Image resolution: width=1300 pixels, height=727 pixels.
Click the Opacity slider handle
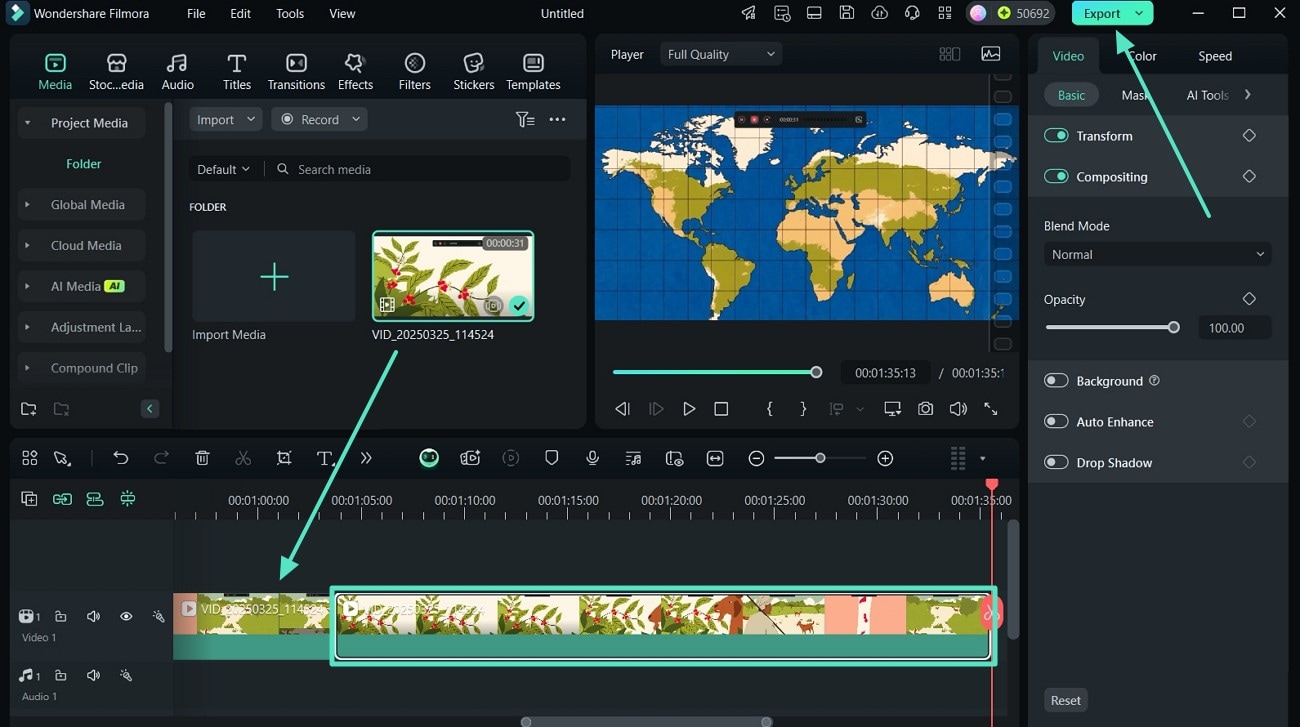(1174, 327)
